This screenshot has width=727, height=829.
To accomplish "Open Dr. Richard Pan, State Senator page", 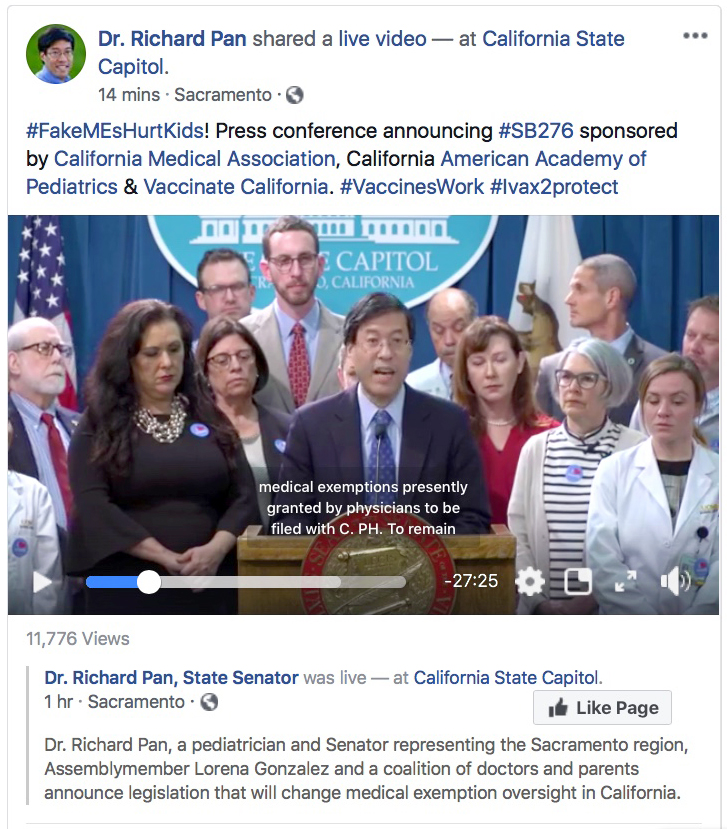I will [x=171, y=677].
